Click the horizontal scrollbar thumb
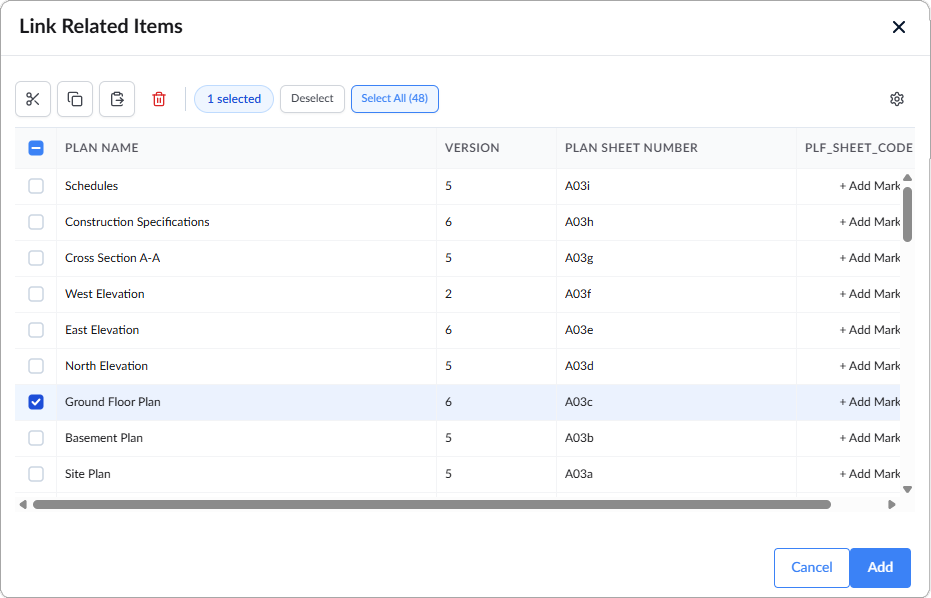 432,505
